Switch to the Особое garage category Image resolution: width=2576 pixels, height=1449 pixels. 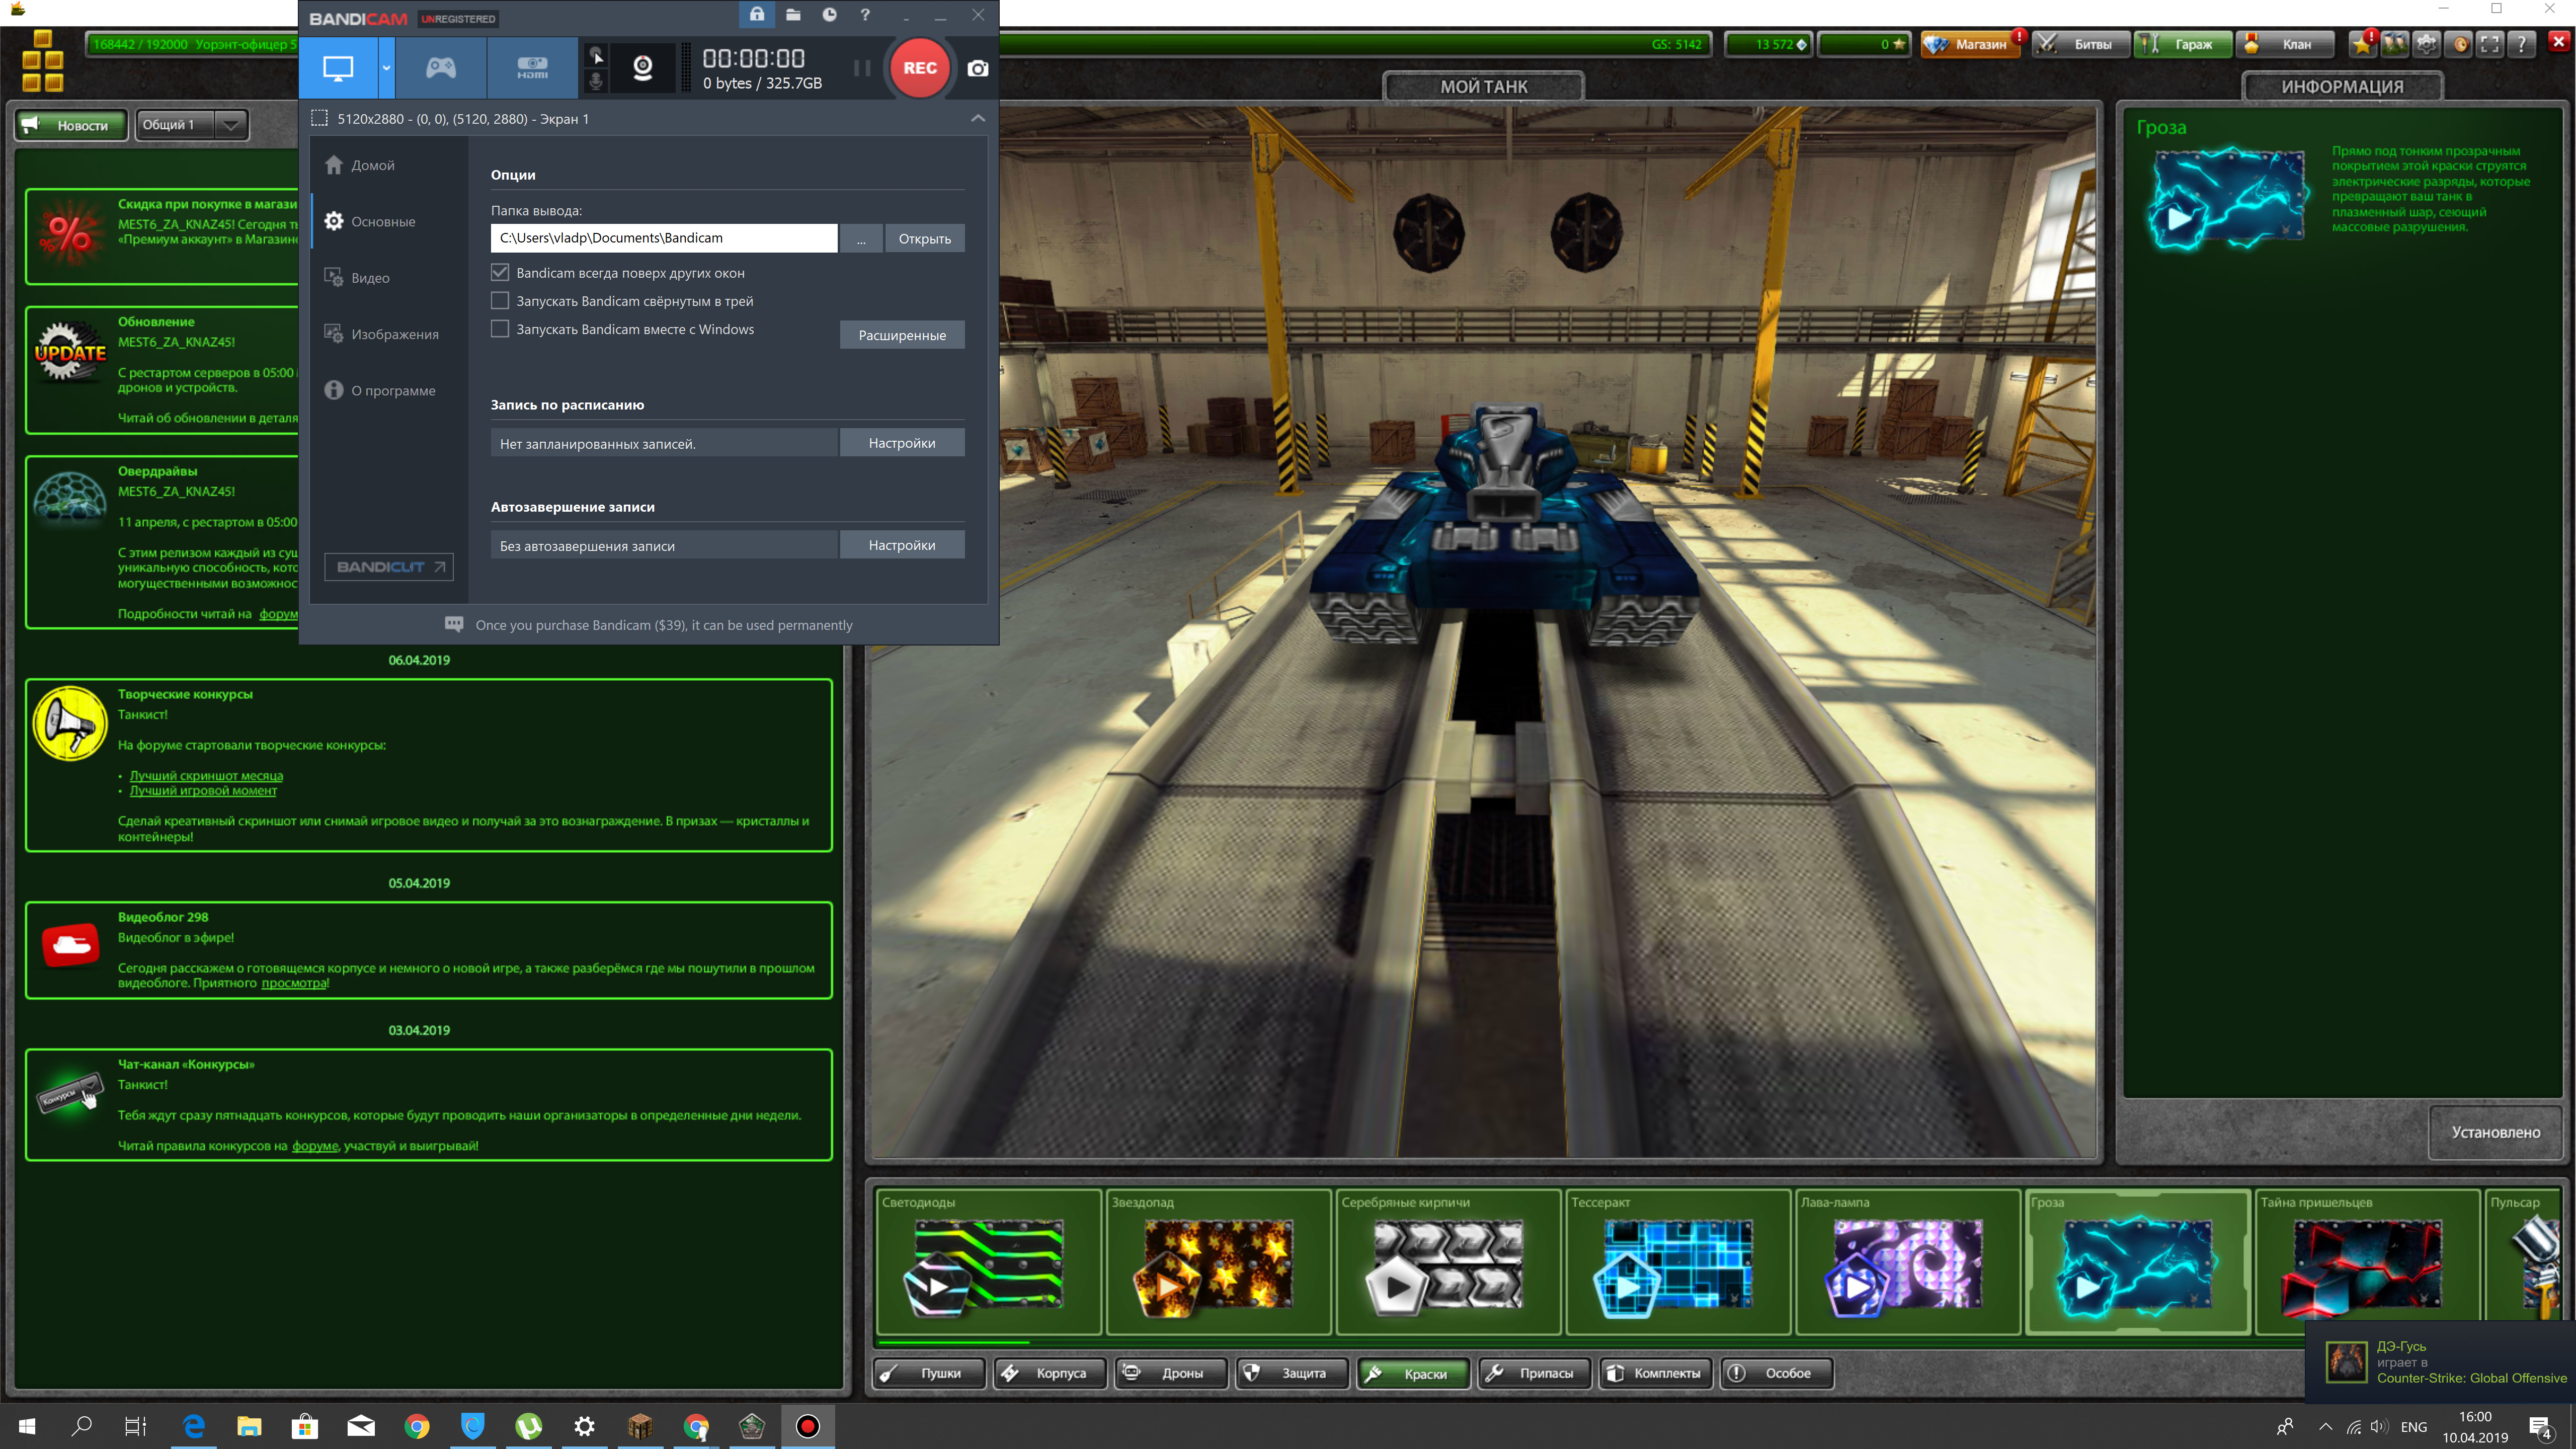tap(1777, 1373)
